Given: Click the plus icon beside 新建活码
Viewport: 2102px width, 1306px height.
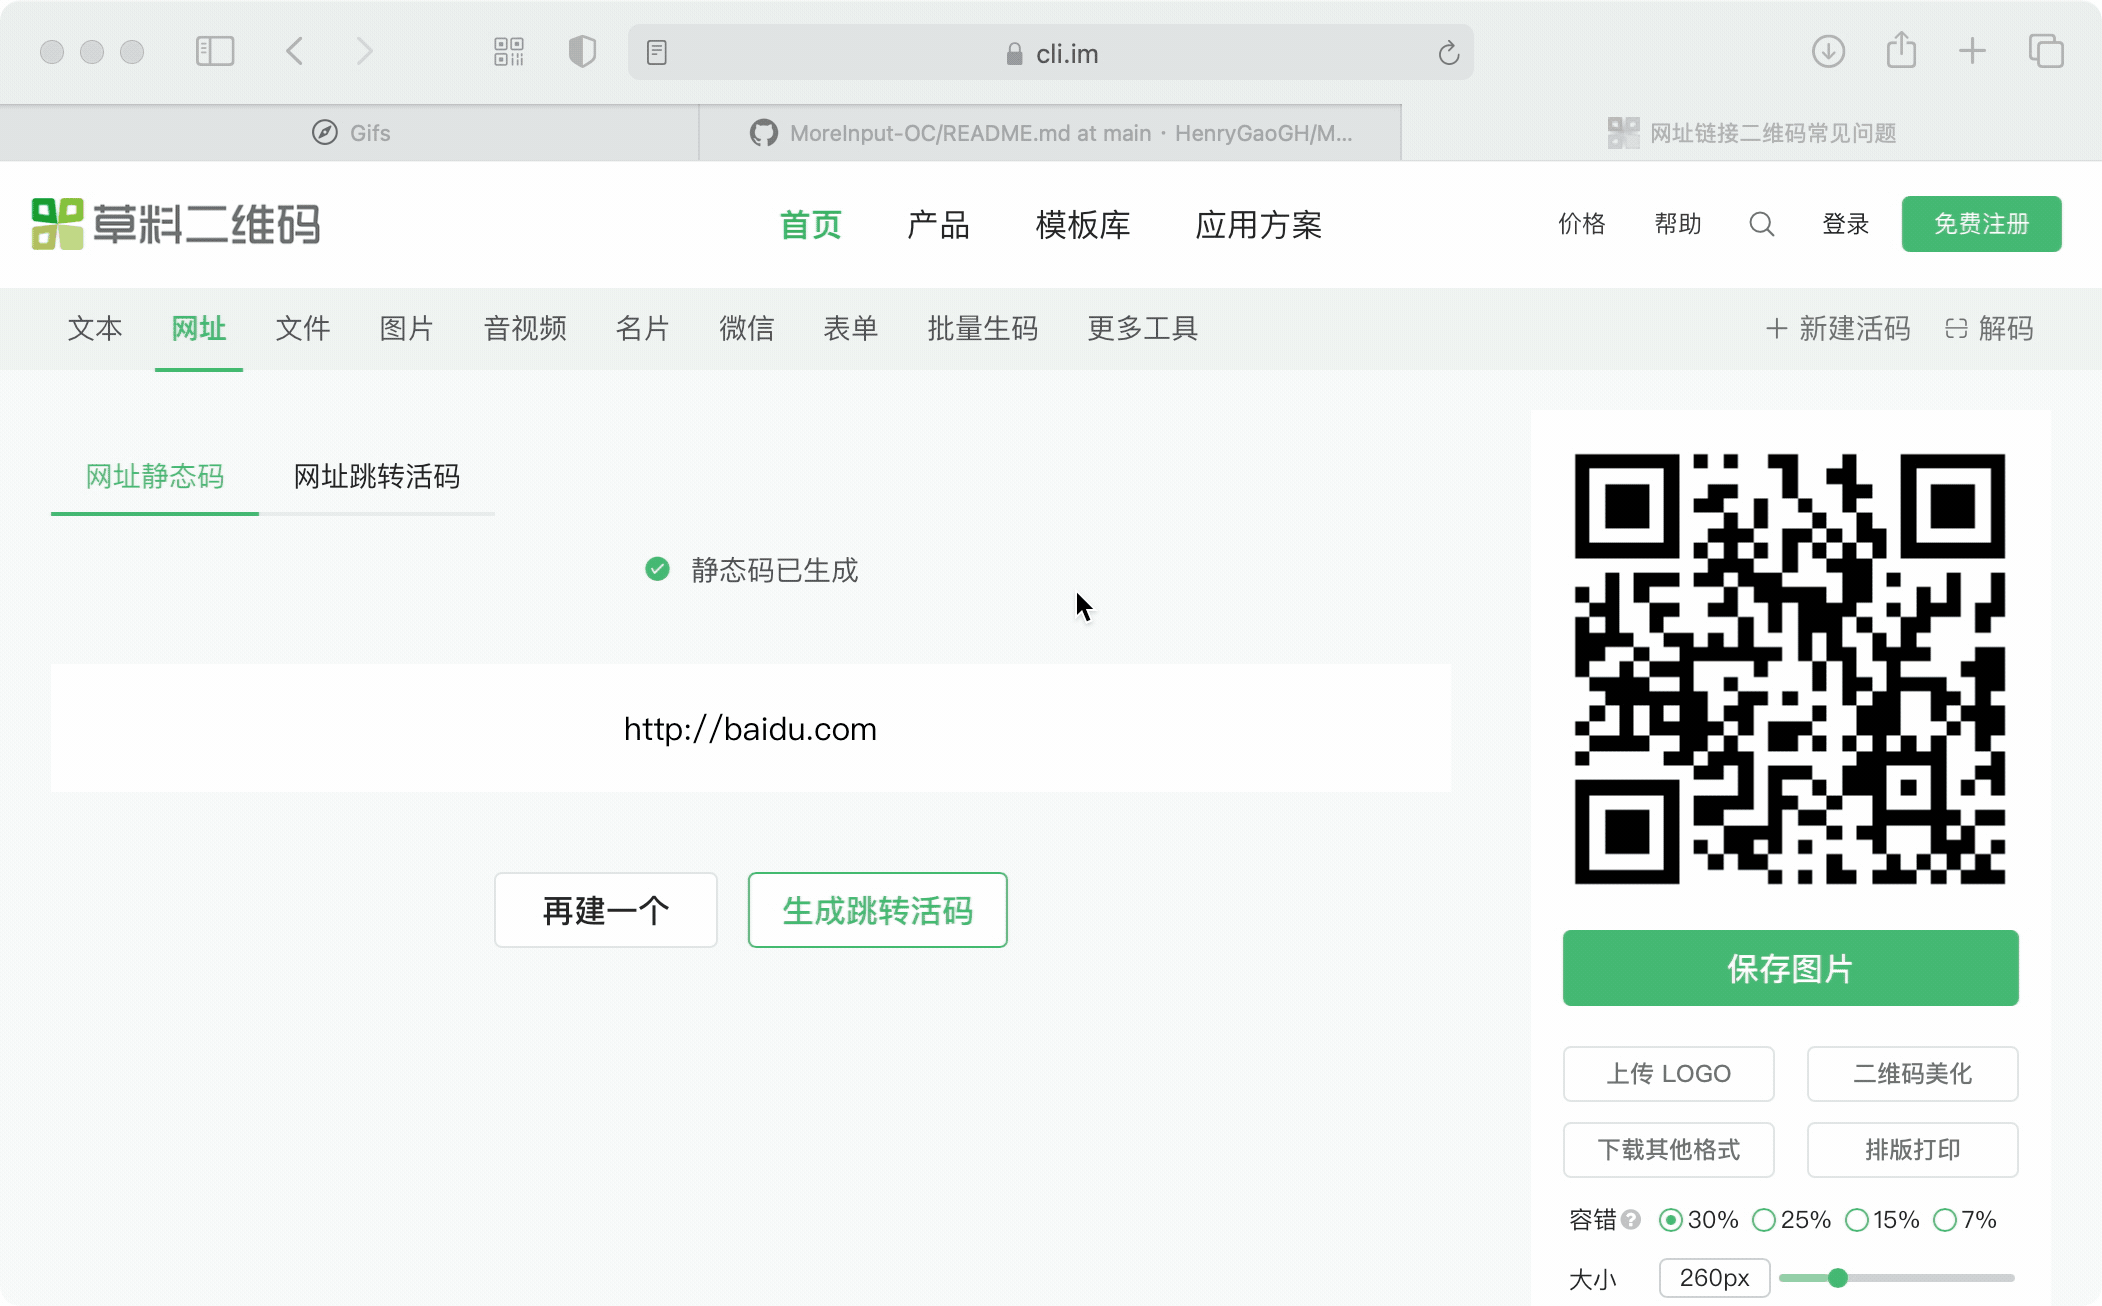Looking at the screenshot, I should pyautogui.click(x=1776, y=328).
